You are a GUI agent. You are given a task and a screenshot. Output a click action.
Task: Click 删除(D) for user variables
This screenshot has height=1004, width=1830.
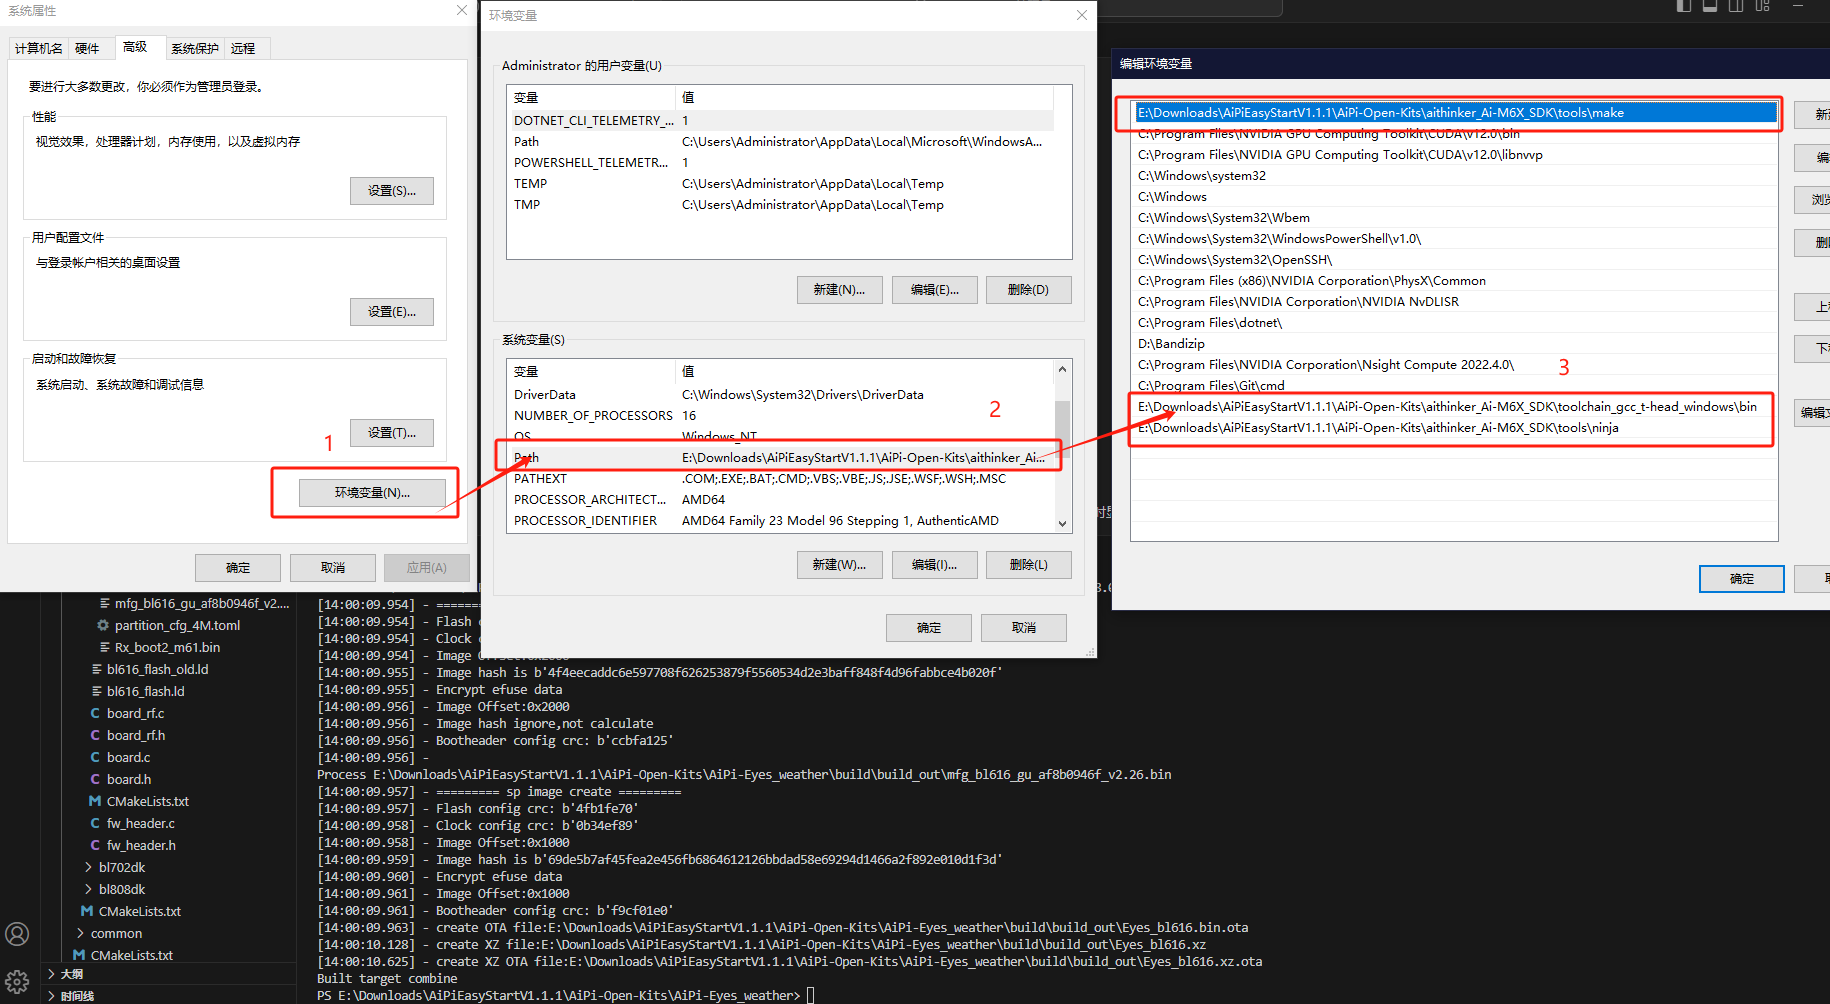click(x=1029, y=290)
